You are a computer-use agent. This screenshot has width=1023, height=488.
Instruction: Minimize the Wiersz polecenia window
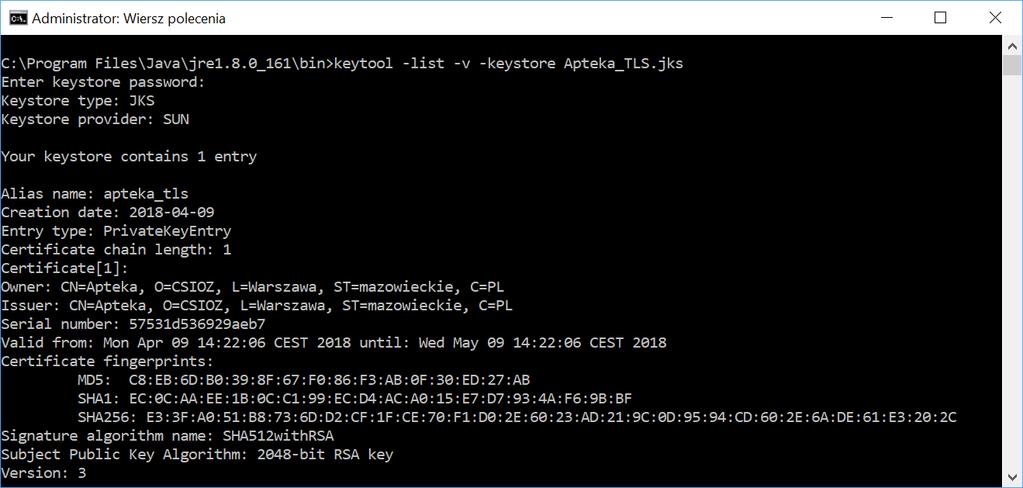pyautogui.click(x=884, y=18)
